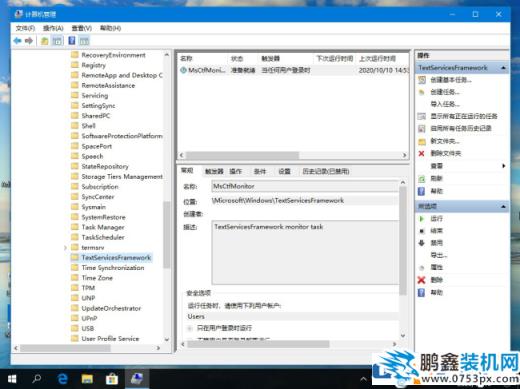Click the MsCtfMonitor name field

[x=305, y=186]
